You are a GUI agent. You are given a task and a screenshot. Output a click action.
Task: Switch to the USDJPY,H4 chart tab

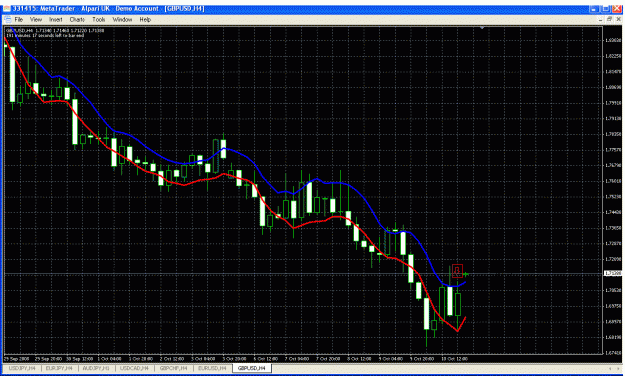pyautogui.click(x=22, y=368)
